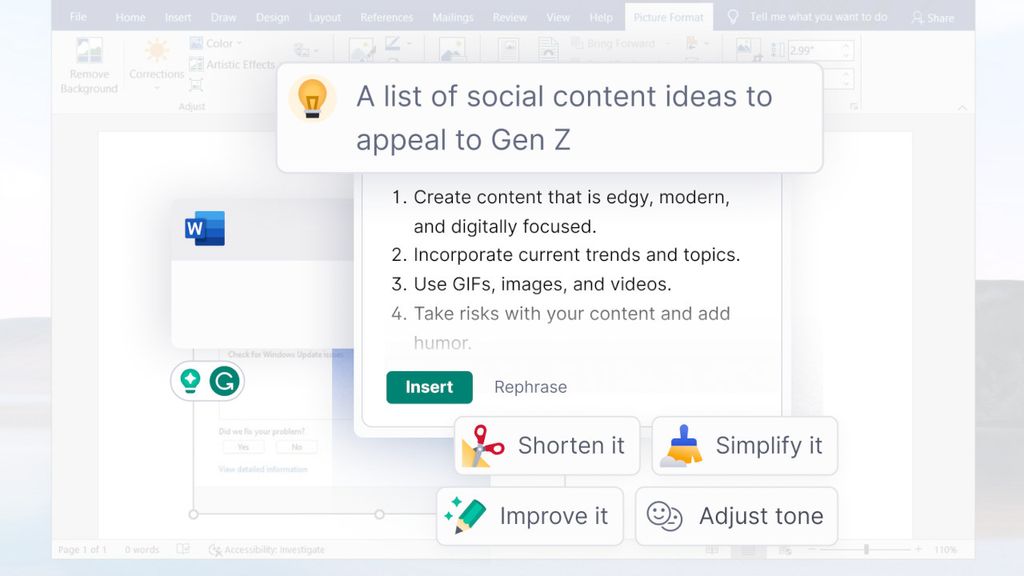
Task: Click the pencil icon on Improve it
Action: 463,516
